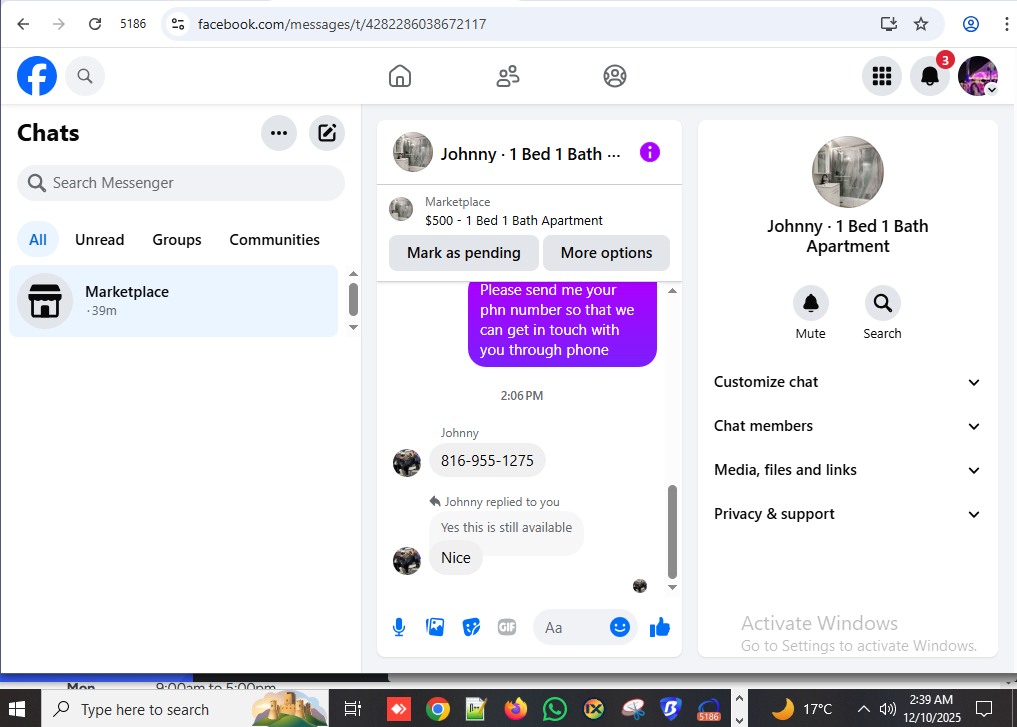Open Chats options three-dots button
Screen dimensions: 1017x727
pos(279,133)
